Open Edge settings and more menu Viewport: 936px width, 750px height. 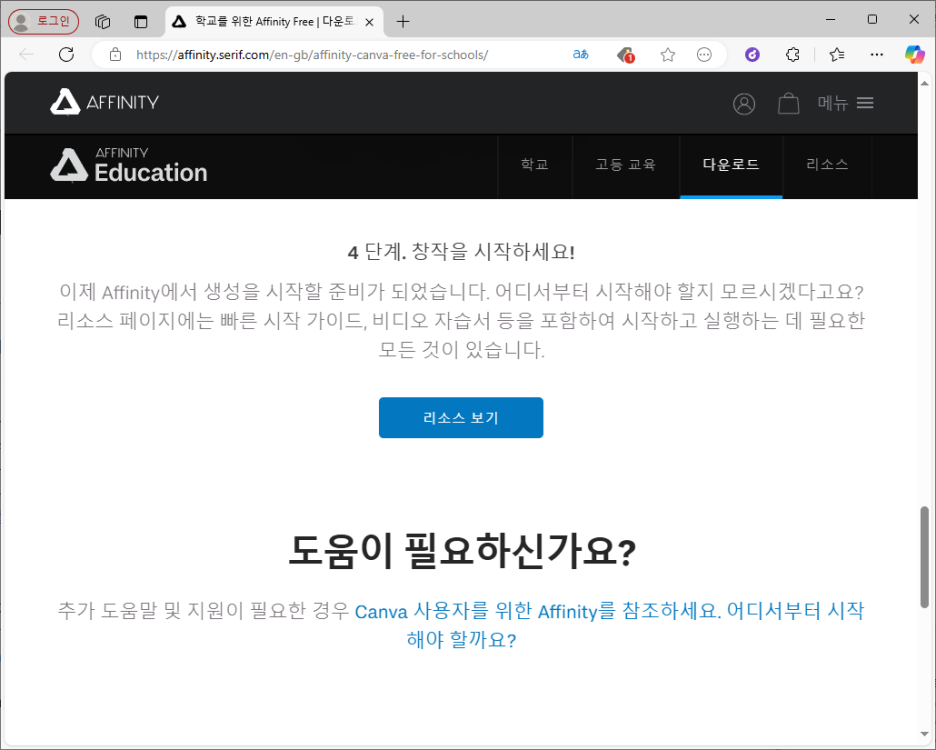(x=876, y=55)
